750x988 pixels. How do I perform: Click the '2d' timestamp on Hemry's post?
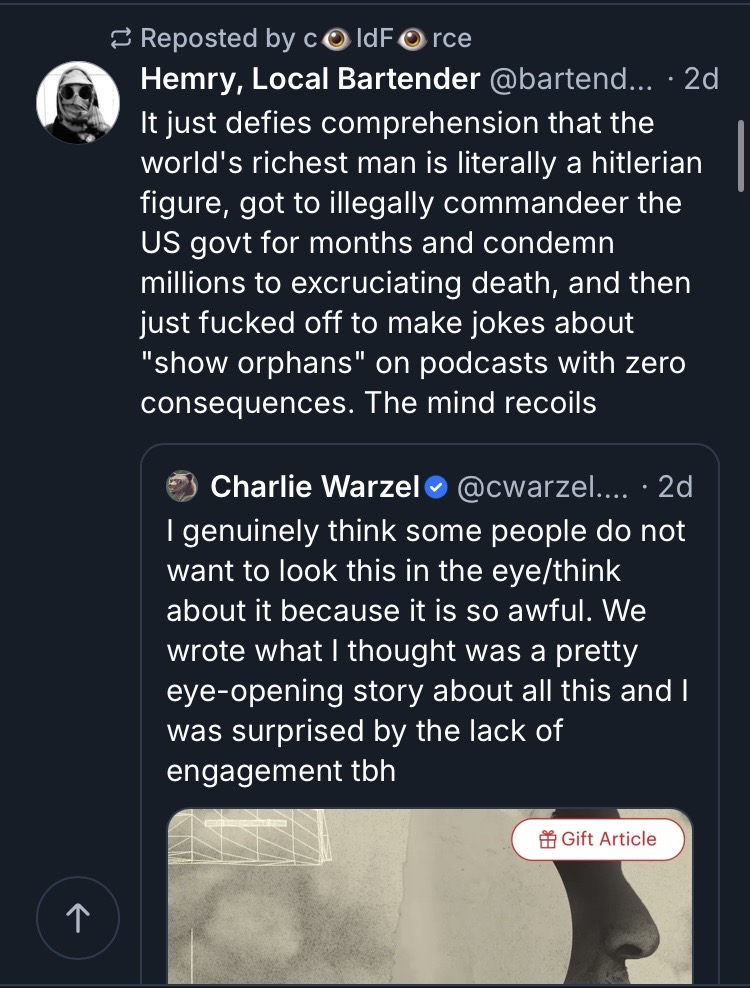tap(700, 79)
